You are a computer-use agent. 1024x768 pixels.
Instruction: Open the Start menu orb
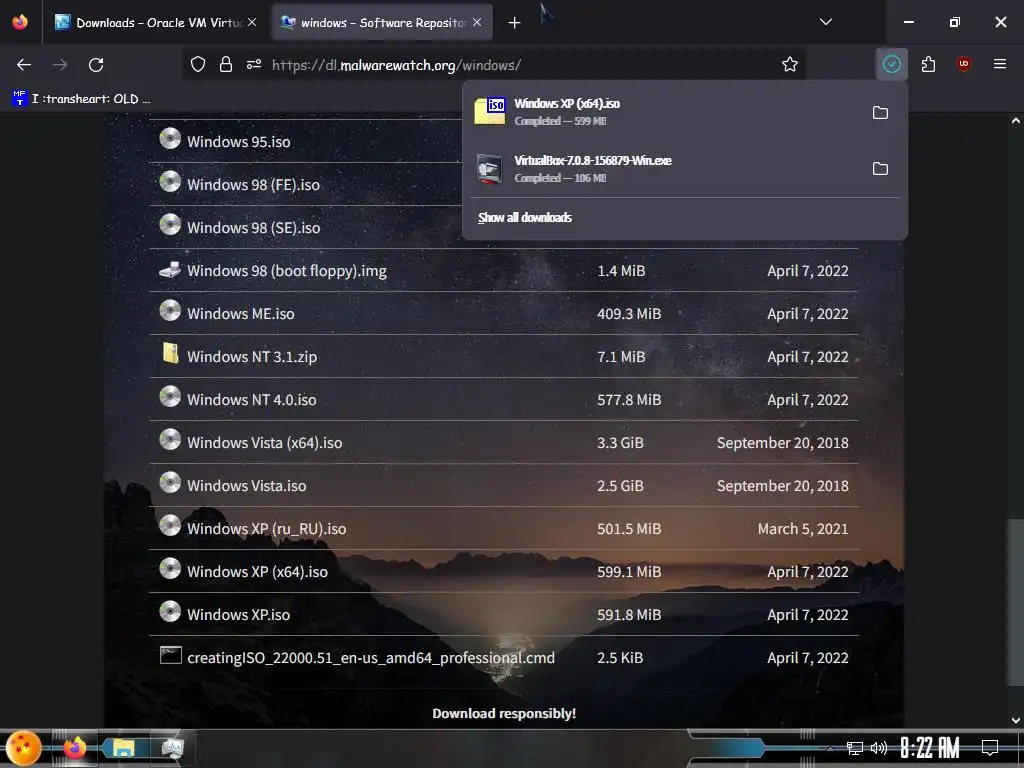tap(24, 748)
